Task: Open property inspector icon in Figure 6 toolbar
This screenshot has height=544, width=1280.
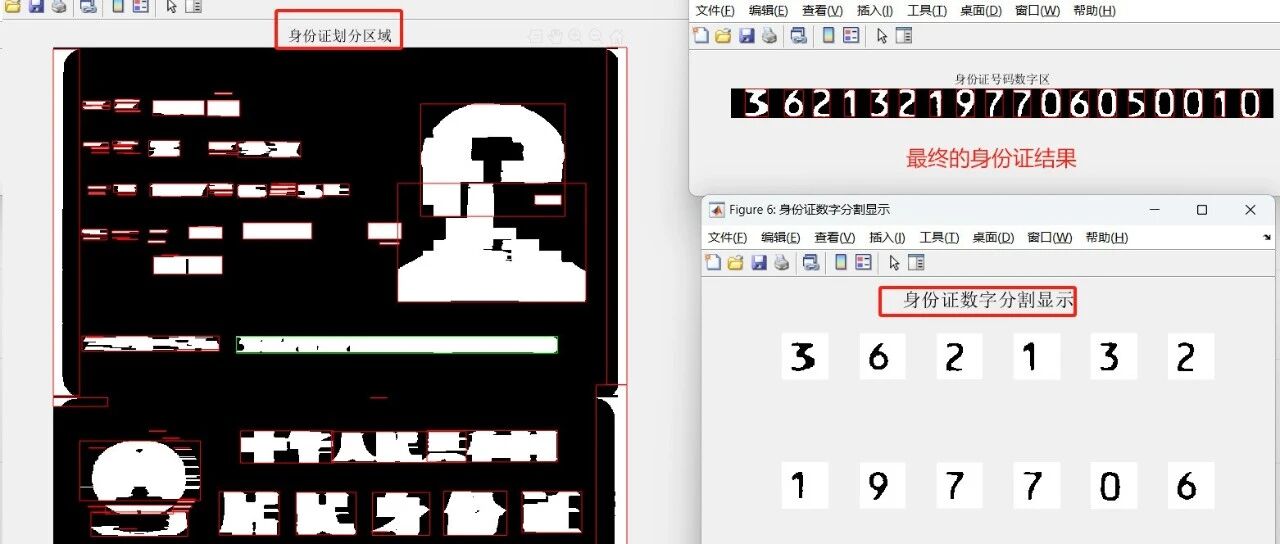Action: tap(915, 262)
